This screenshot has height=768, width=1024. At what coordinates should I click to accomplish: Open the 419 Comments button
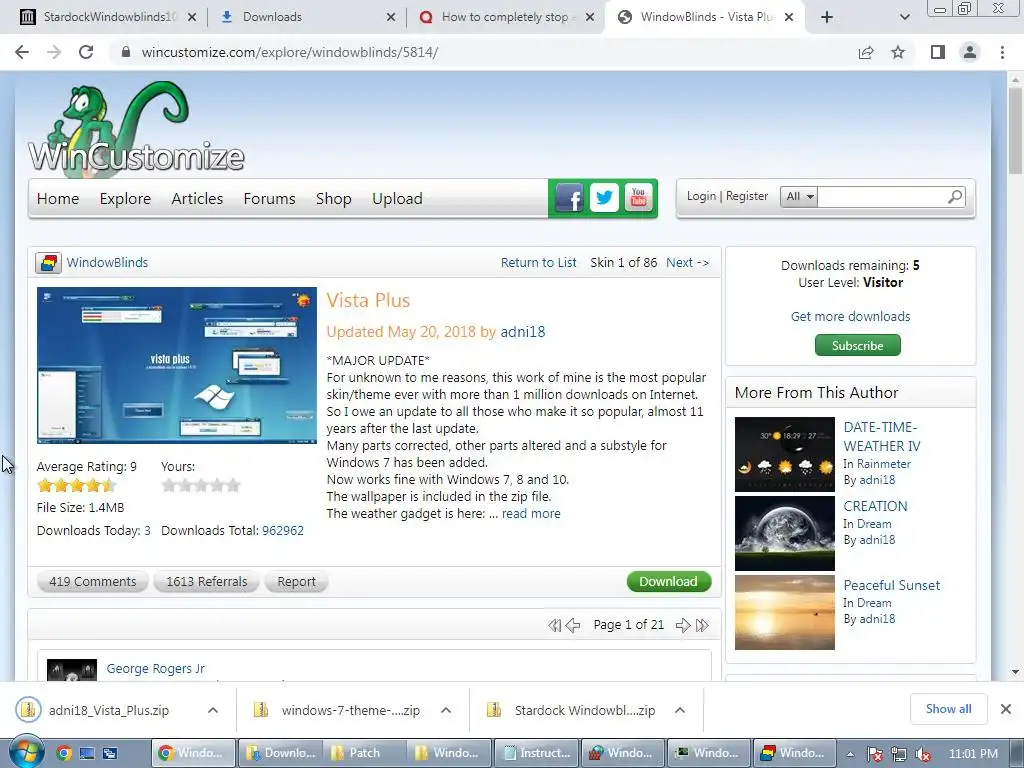click(93, 581)
